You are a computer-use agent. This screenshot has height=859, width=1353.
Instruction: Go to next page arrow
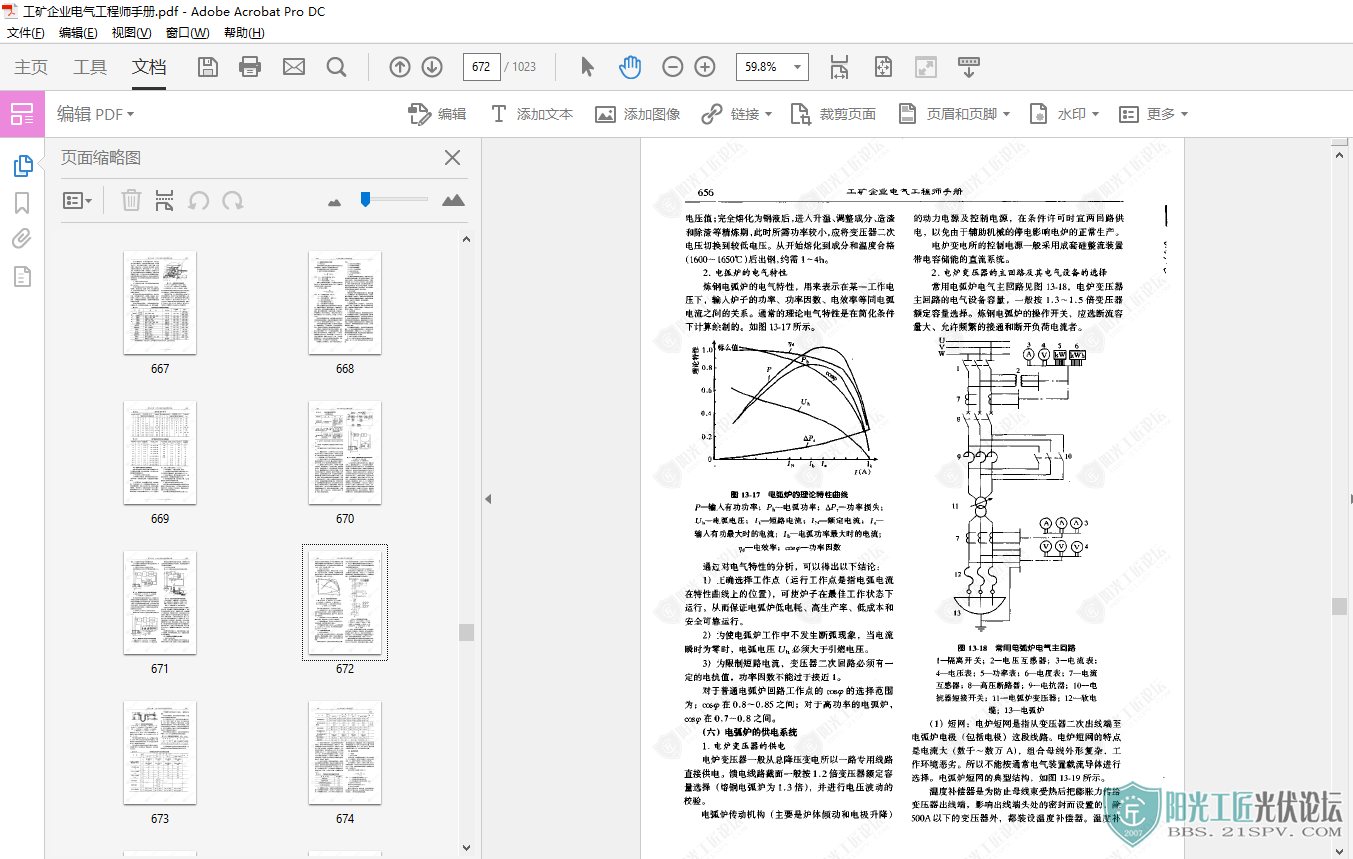click(432, 67)
